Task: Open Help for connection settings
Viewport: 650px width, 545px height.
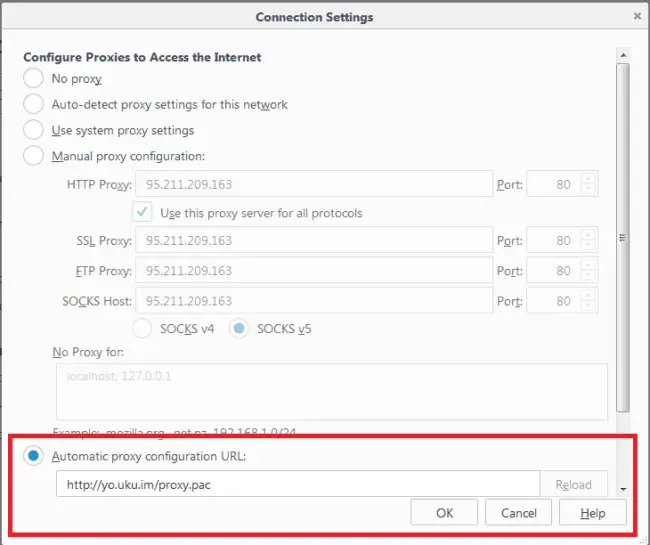Action: [593, 513]
